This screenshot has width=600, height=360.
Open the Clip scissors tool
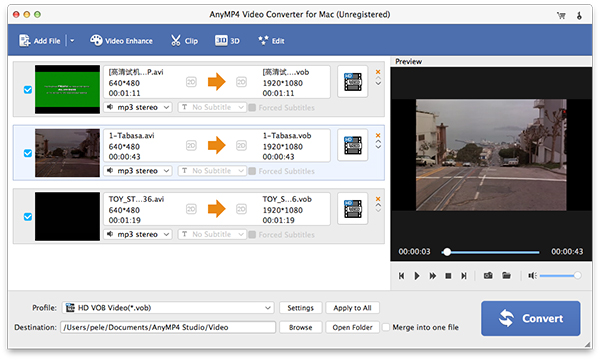pos(184,41)
